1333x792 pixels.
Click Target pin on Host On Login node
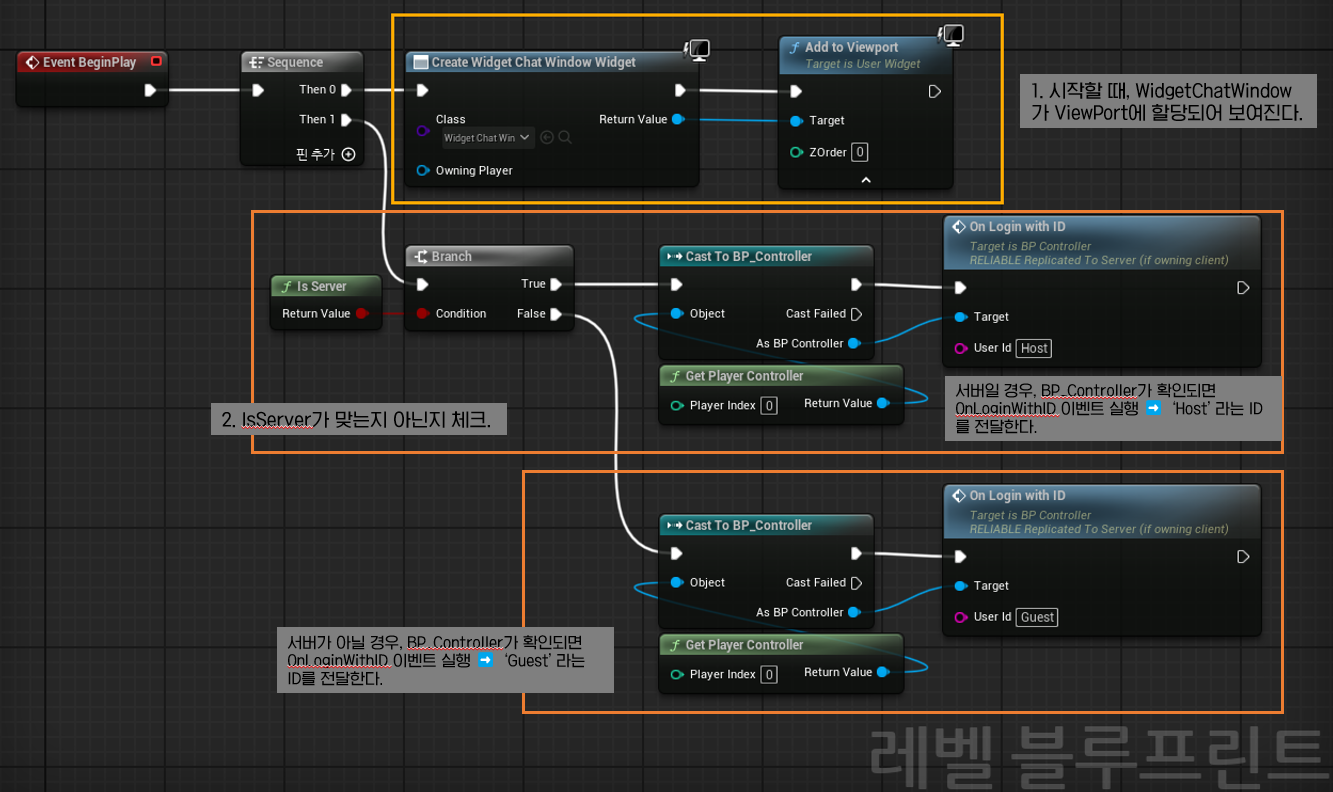961,317
